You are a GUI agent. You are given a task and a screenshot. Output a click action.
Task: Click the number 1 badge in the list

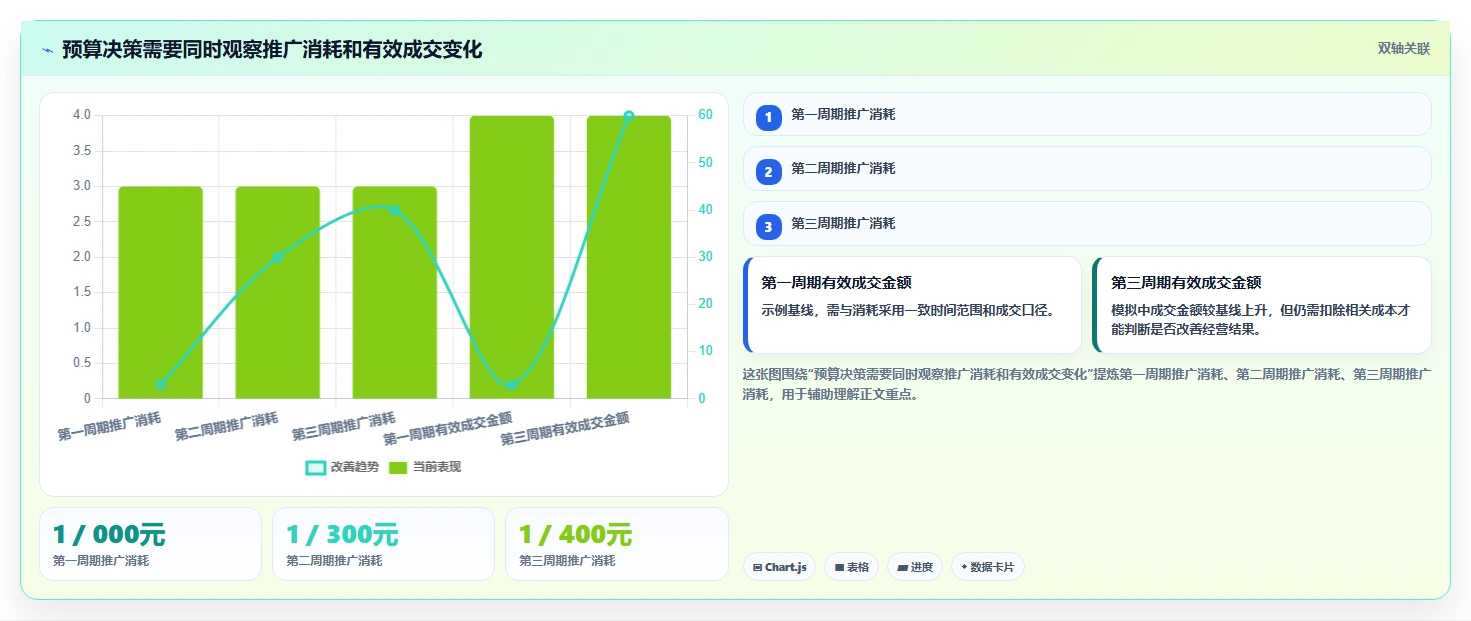[x=768, y=118]
